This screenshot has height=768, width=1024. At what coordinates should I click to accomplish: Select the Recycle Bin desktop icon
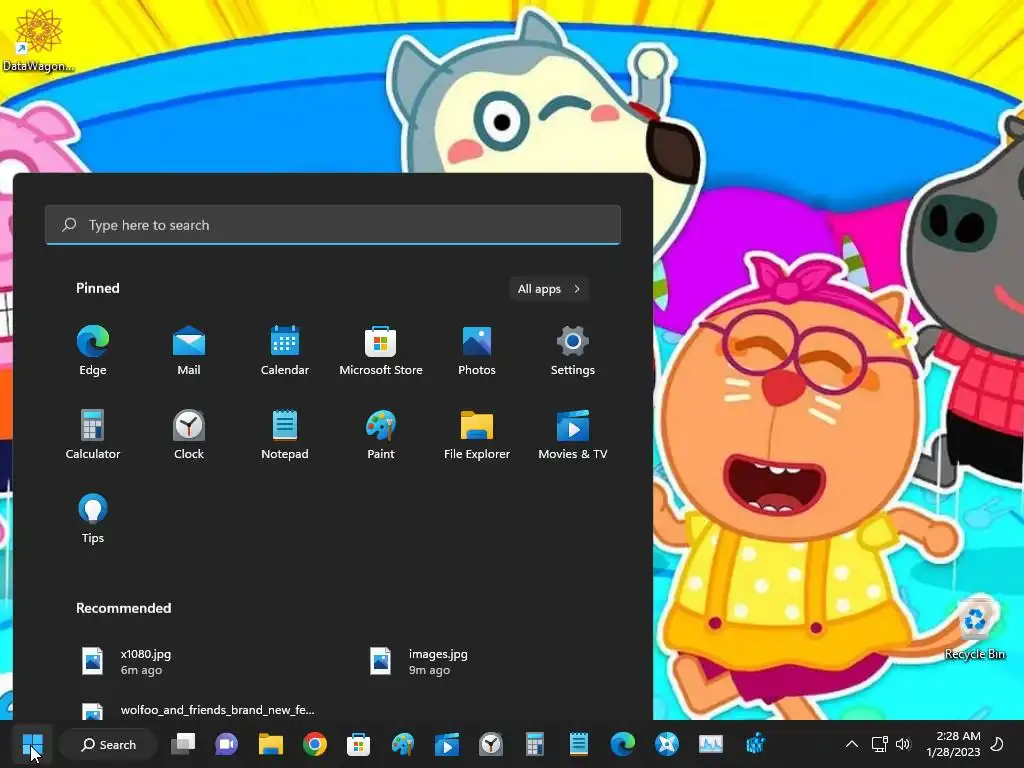point(974,629)
